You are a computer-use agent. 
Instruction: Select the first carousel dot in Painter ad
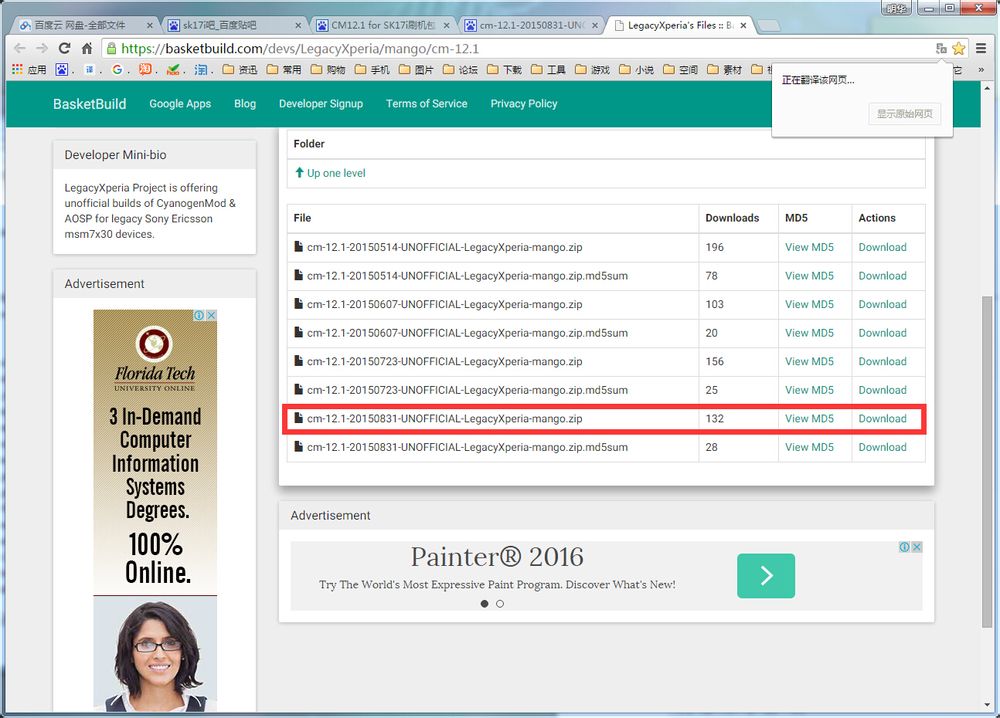pyautogui.click(x=485, y=604)
